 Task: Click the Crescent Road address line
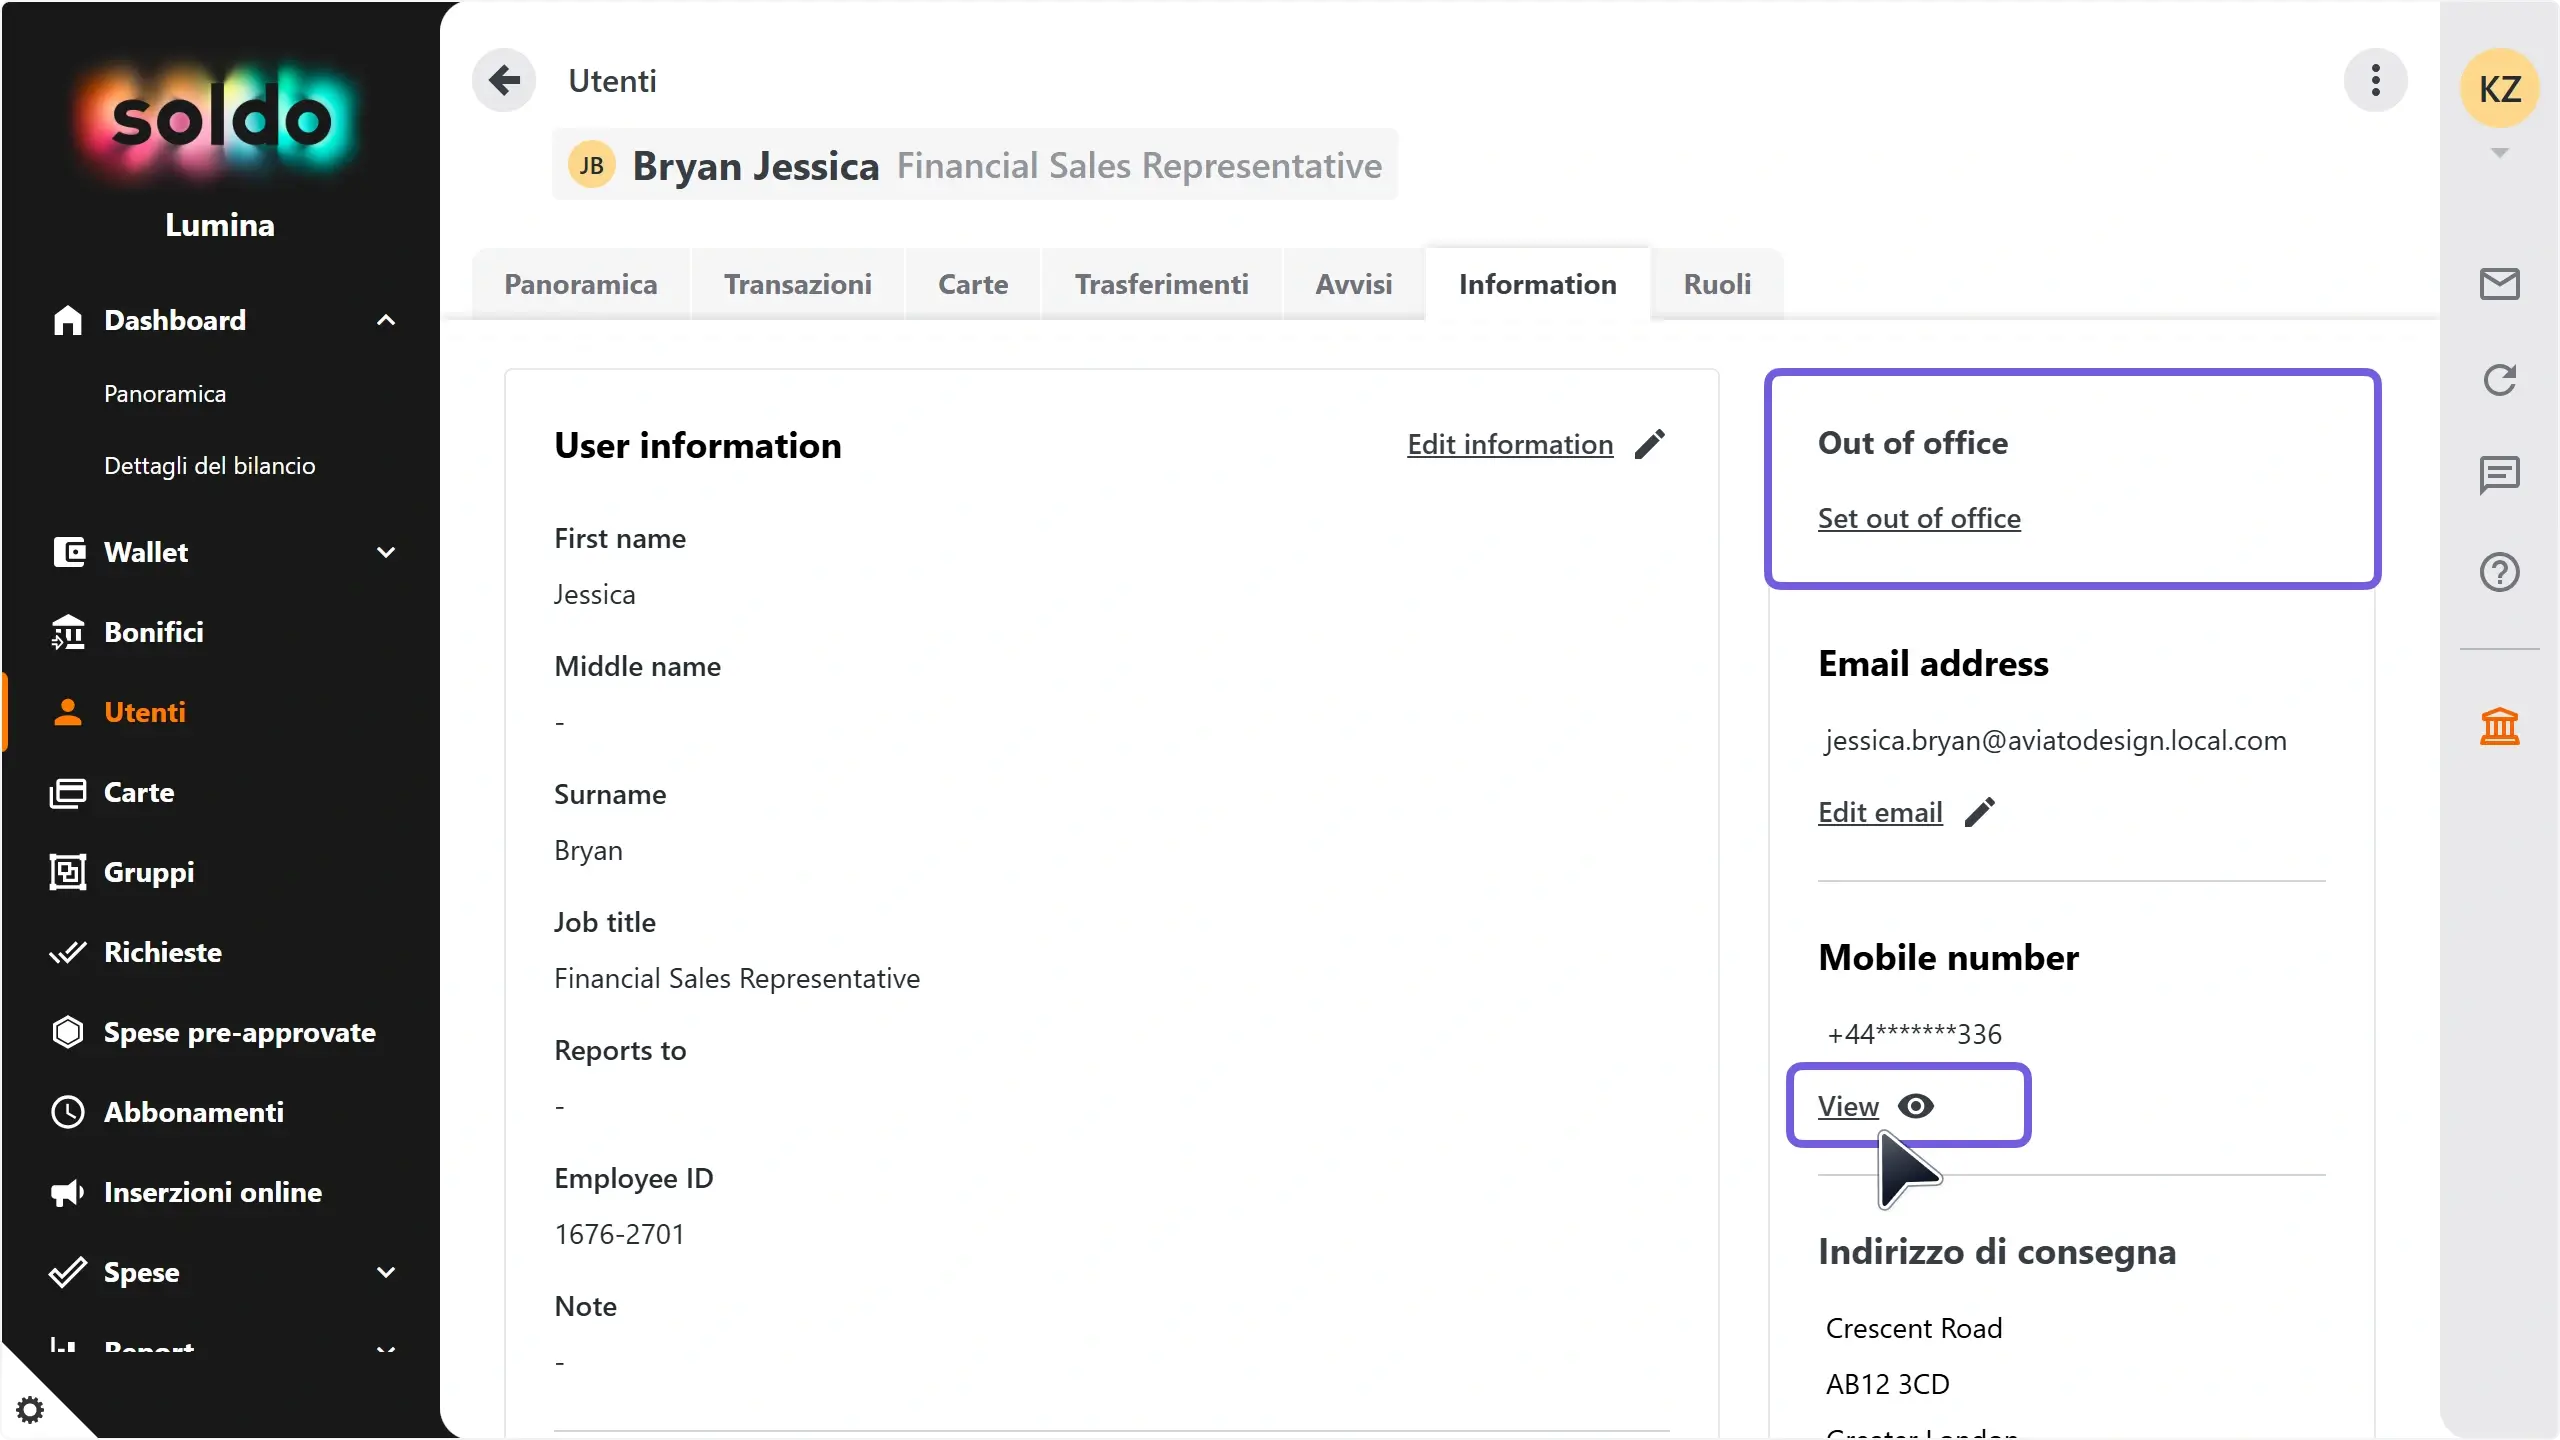1914,1328
